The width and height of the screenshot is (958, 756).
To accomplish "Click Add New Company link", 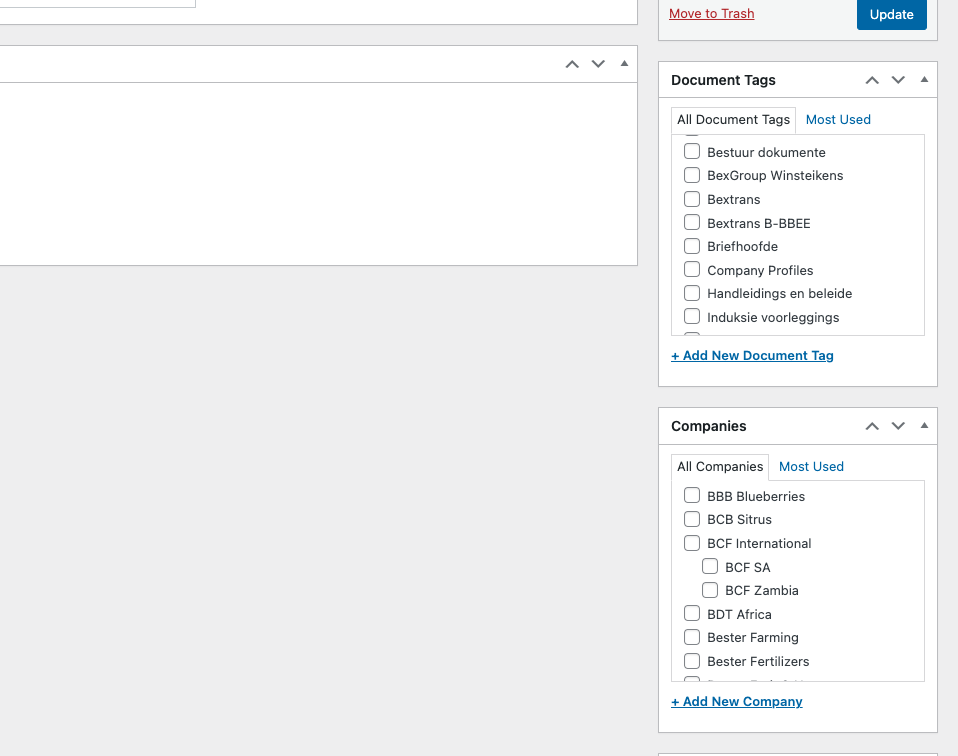I will tap(737, 702).
